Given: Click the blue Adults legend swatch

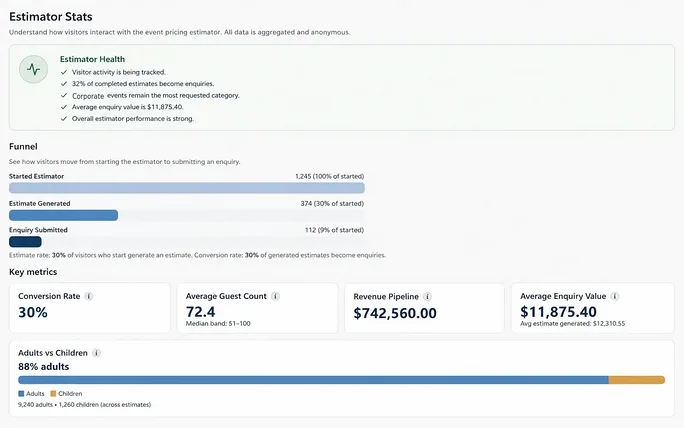Looking at the screenshot, I should click(21, 394).
